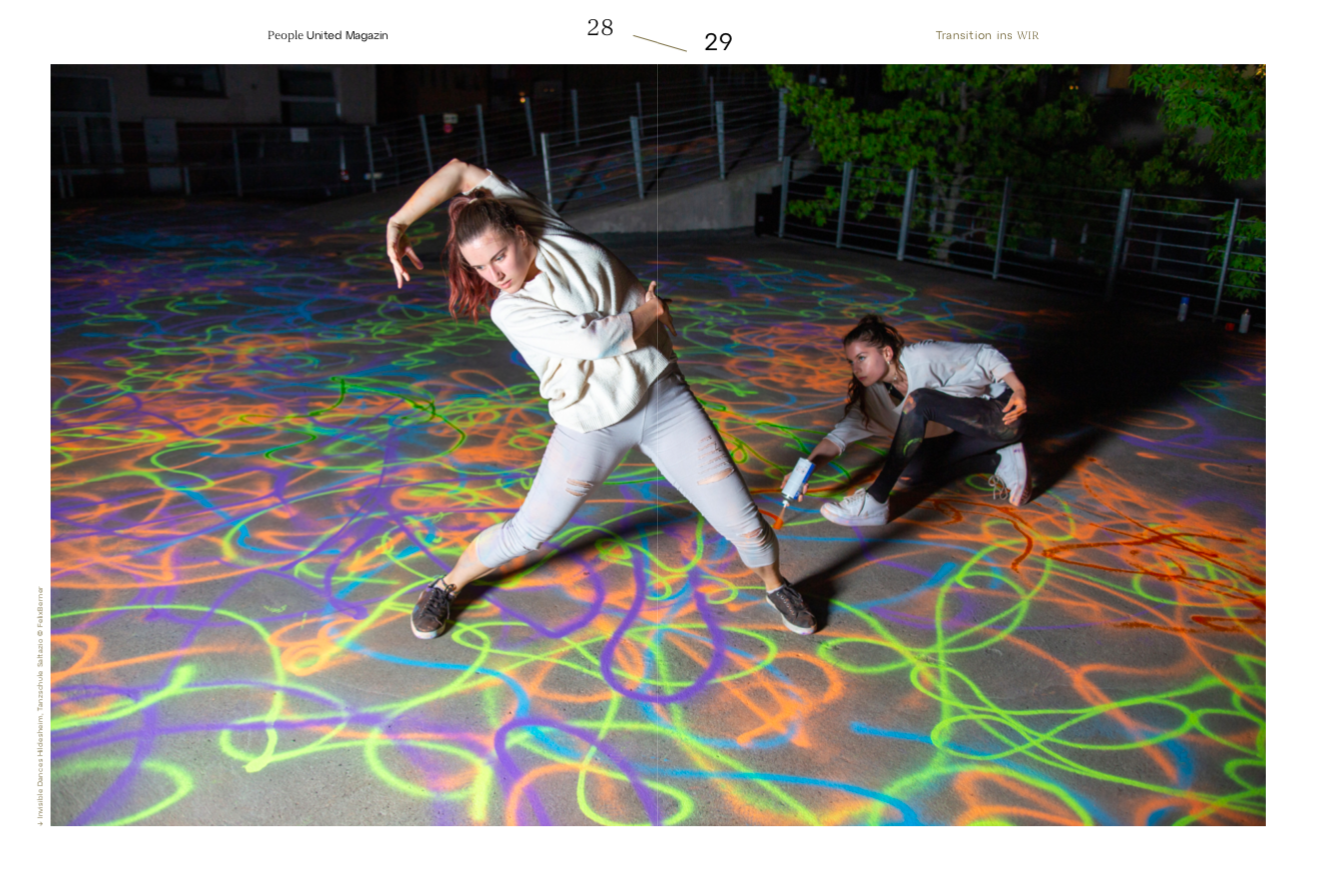Viewport: 1317px width, 878px height.
Task: Select page number 28
Action: (x=600, y=28)
